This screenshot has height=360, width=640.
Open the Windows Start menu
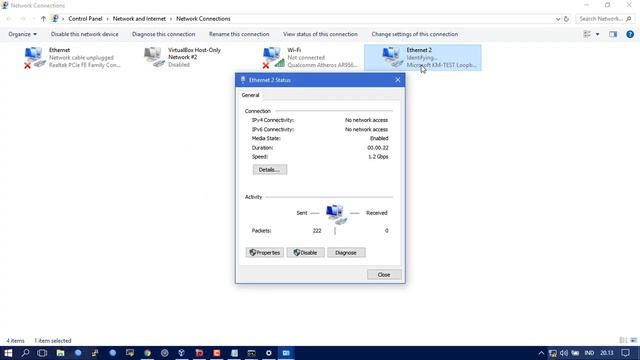click(x=8, y=353)
